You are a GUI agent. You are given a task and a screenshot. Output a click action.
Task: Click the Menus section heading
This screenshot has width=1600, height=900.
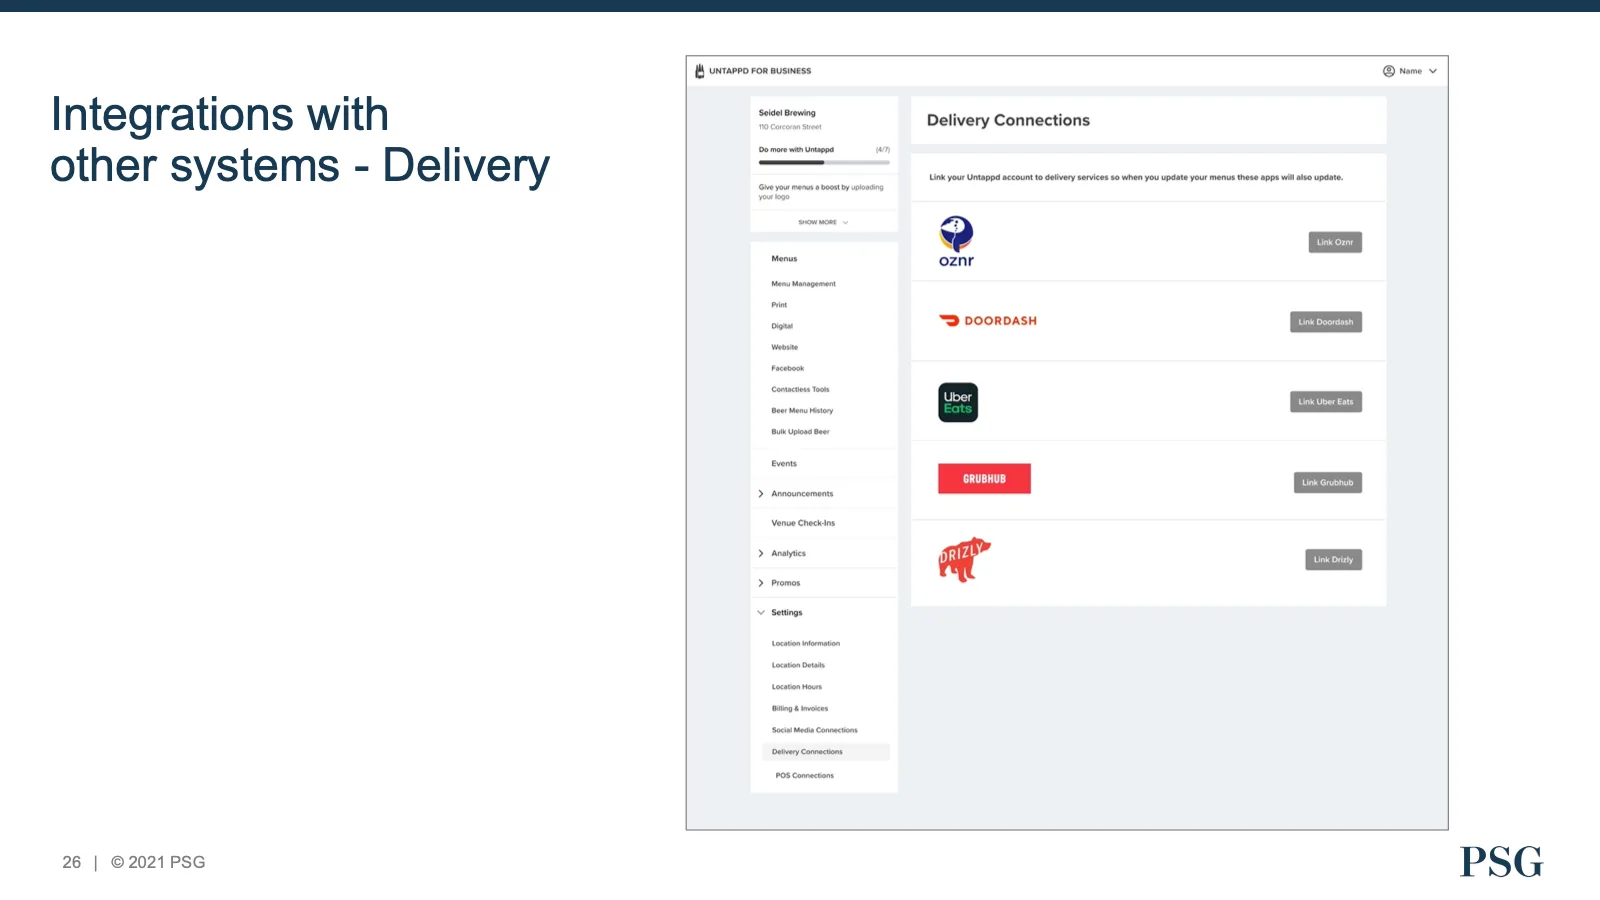tap(784, 259)
